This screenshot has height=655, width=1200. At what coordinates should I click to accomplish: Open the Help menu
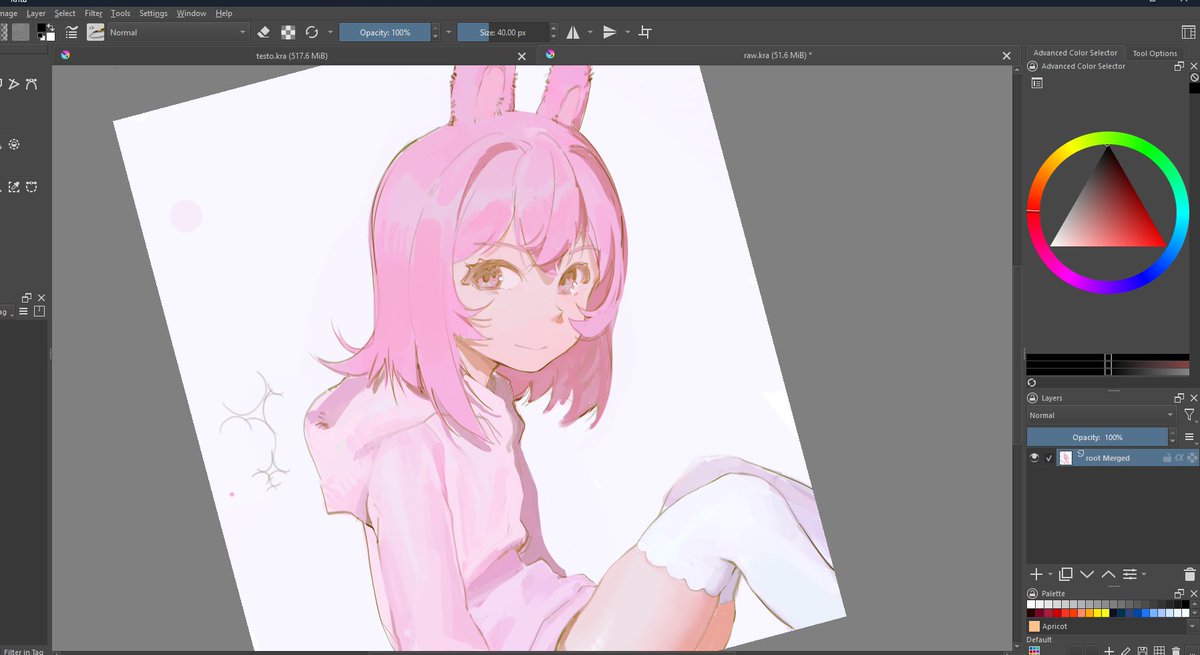[x=224, y=13]
